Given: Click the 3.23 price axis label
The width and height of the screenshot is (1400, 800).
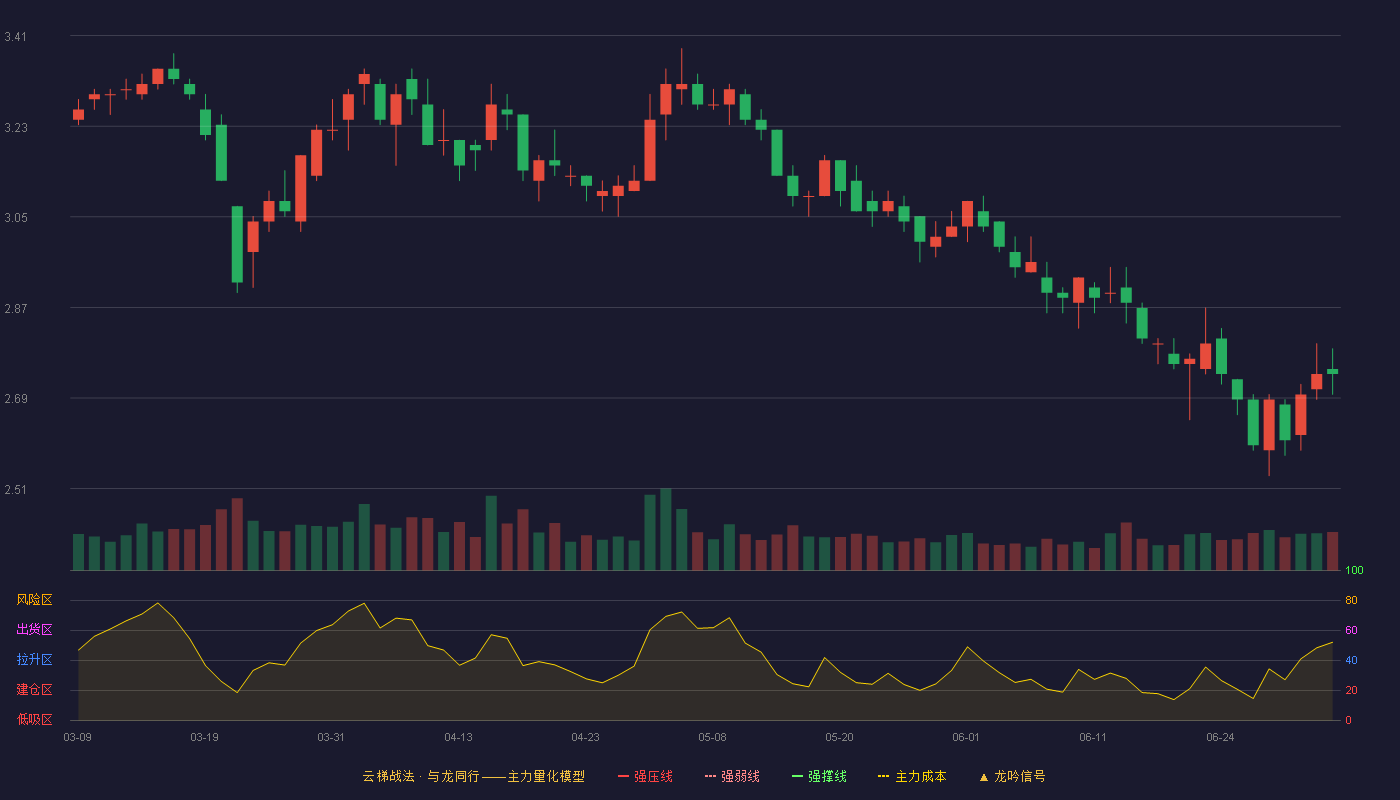Looking at the screenshot, I should [x=15, y=128].
